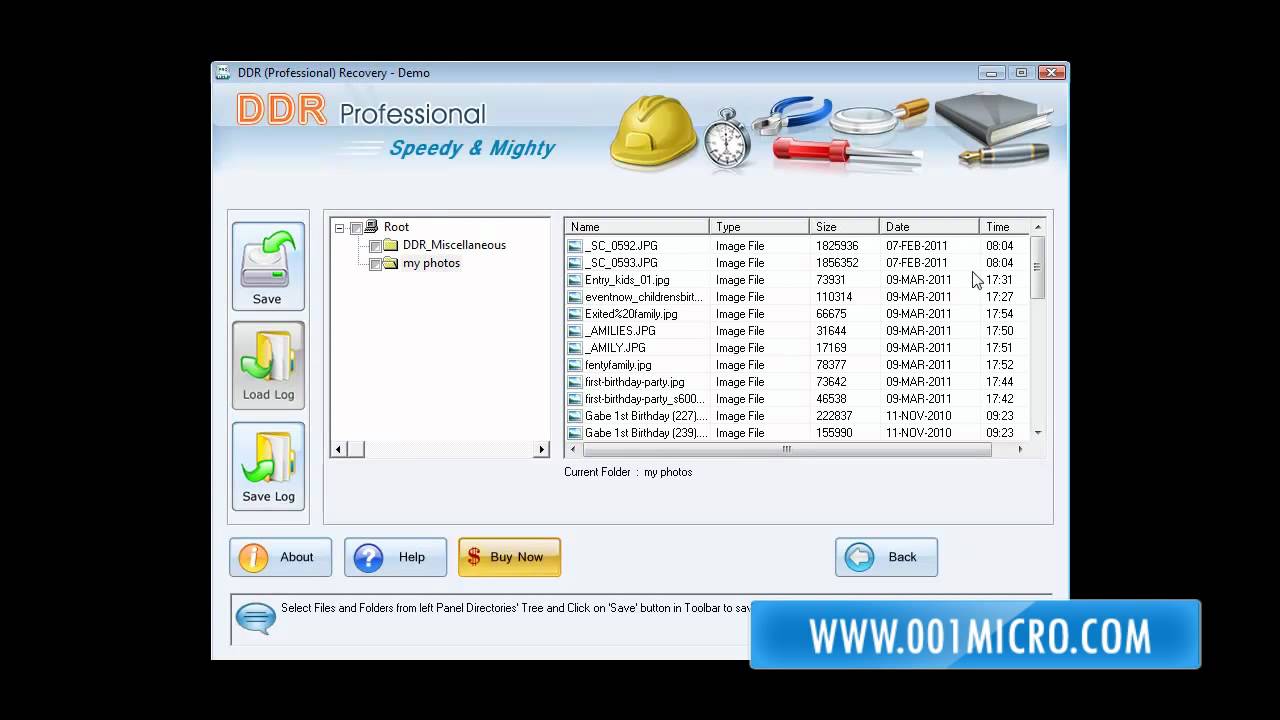Click file name Exited%20family.jpg
The image size is (1280, 720).
point(631,314)
